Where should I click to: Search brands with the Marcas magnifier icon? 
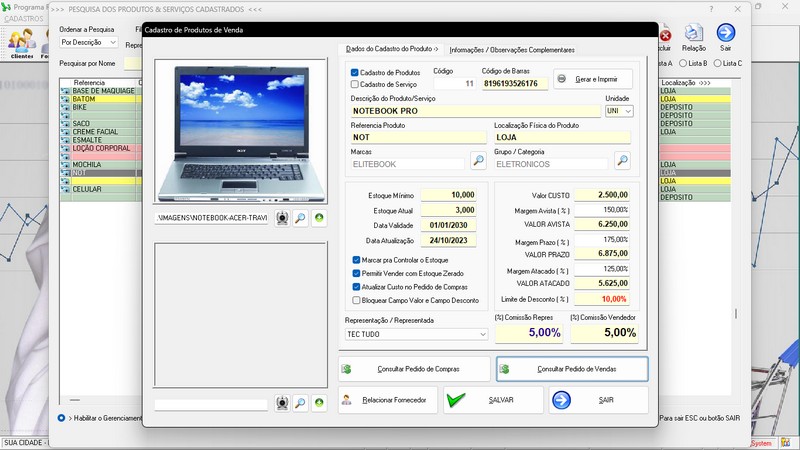478,161
